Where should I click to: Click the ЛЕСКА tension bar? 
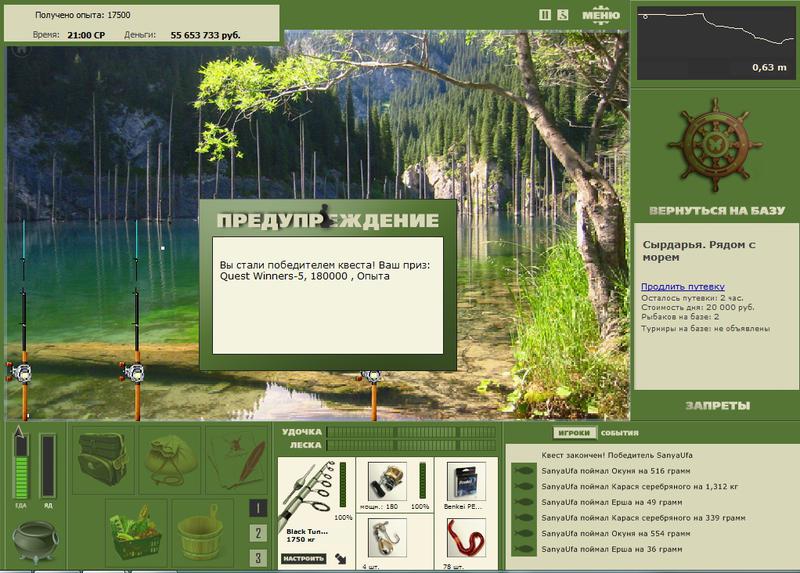click(x=411, y=445)
